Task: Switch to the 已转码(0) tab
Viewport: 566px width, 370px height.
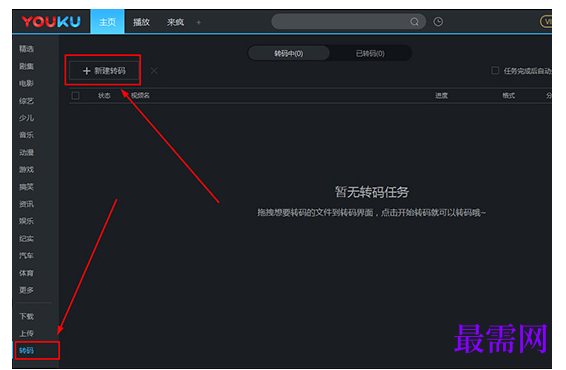Action: [370, 53]
